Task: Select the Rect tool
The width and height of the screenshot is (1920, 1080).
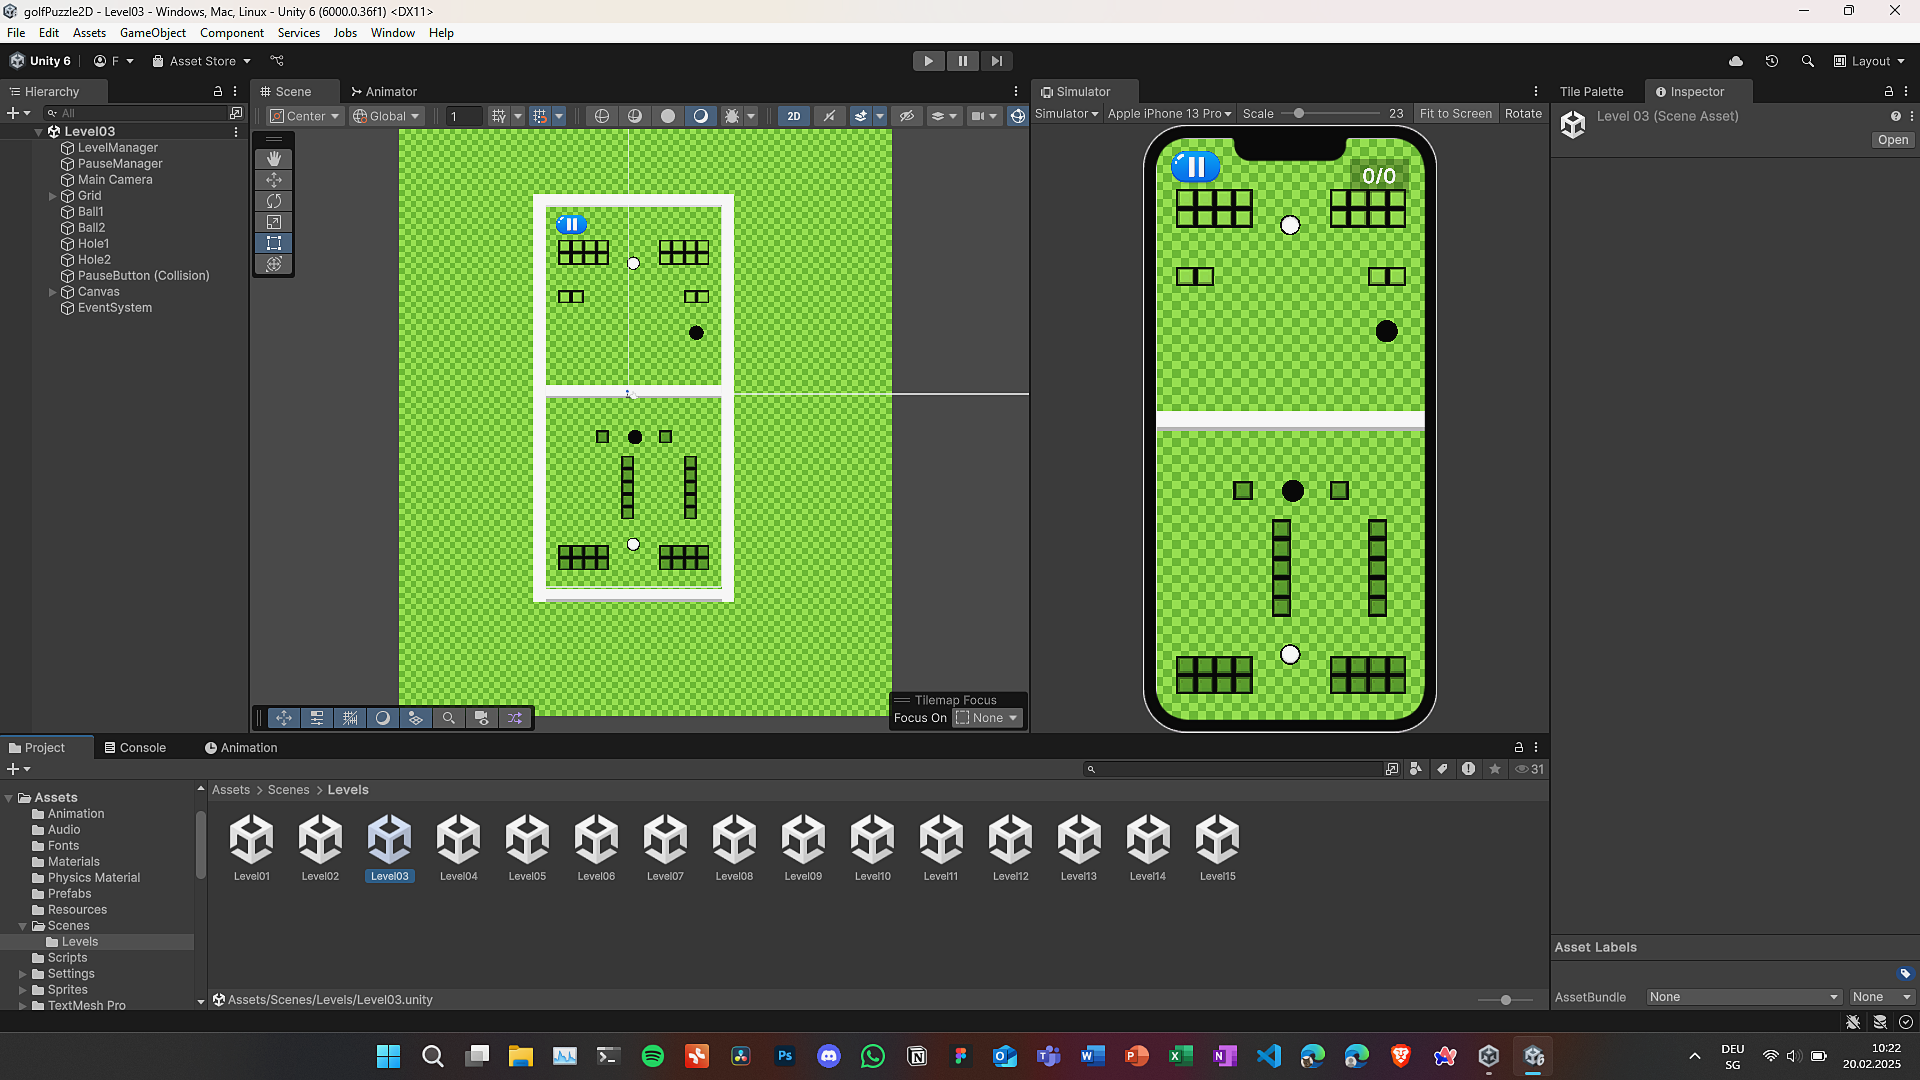Action: pyautogui.click(x=273, y=243)
